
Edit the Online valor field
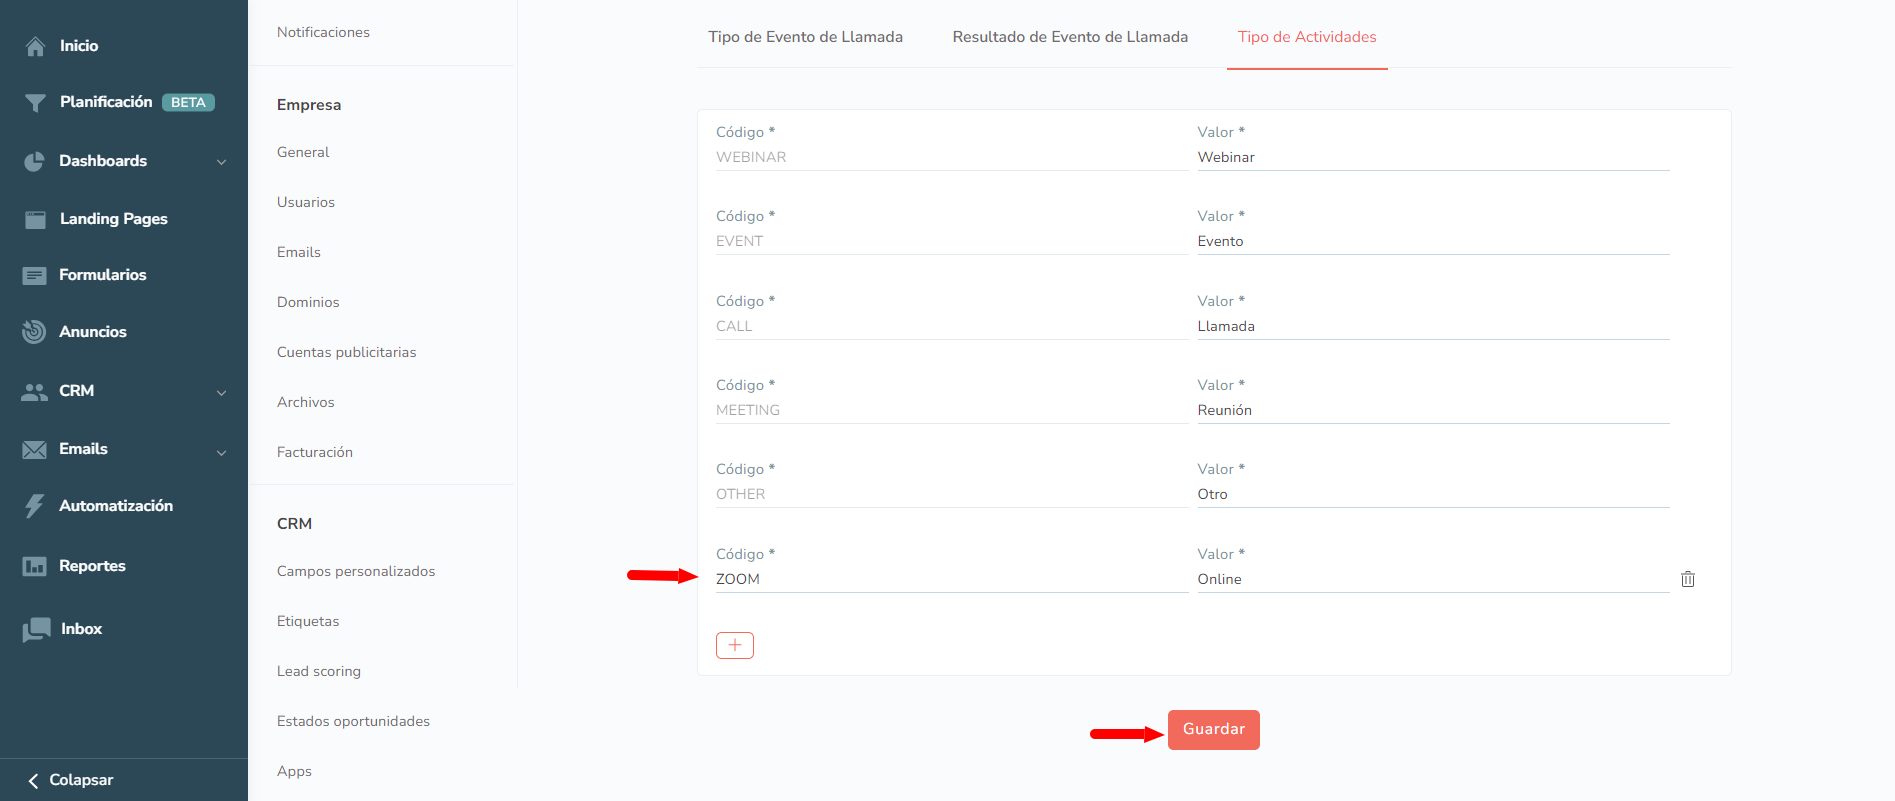[x=1432, y=579]
